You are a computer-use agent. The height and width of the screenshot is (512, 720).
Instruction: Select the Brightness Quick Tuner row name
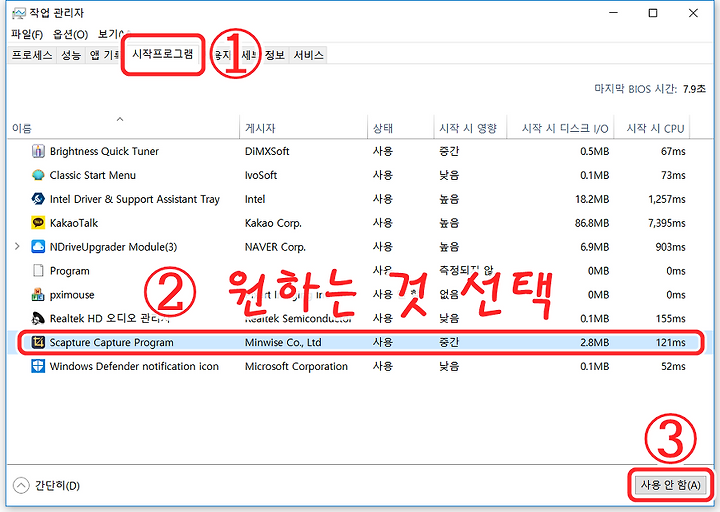click(x=104, y=151)
